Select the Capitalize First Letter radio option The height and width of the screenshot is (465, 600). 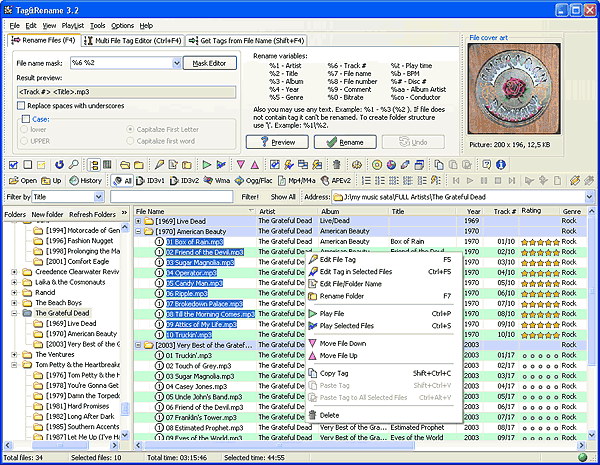click(x=131, y=129)
